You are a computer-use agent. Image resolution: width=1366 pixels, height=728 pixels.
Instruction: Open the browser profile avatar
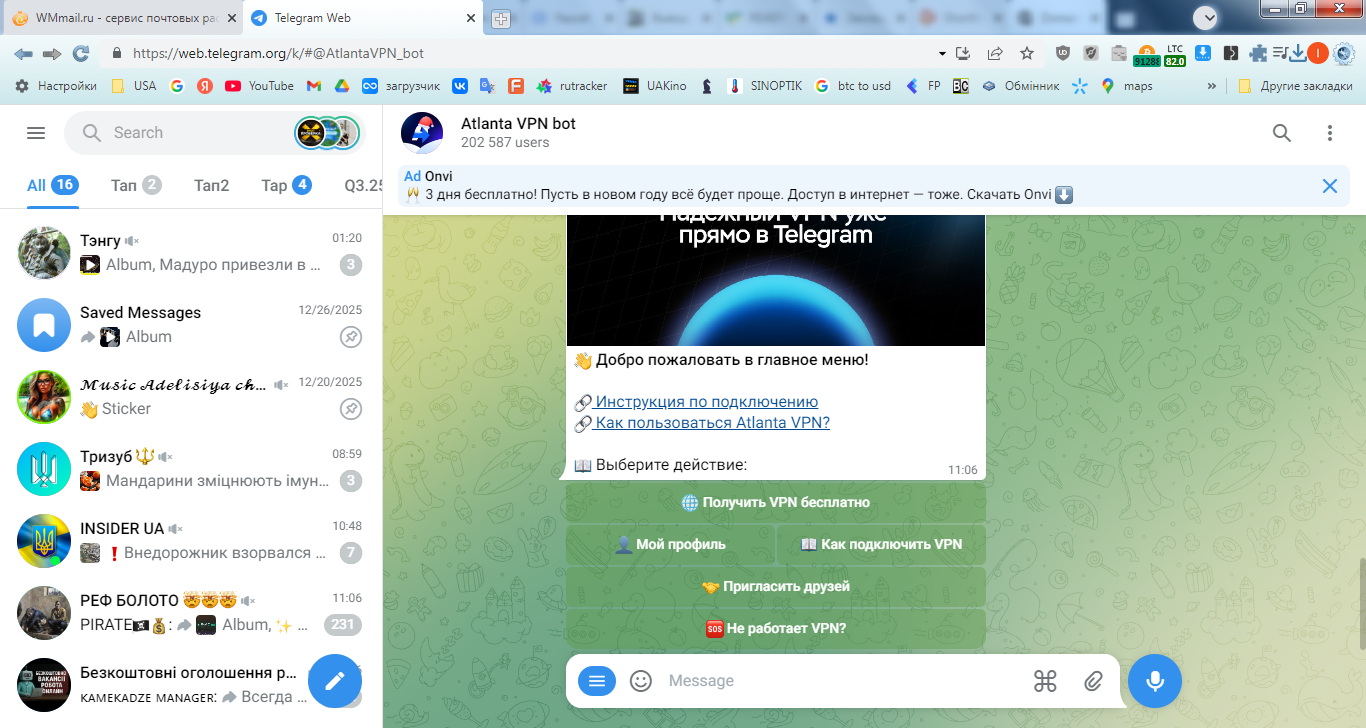[x=1318, y=54]
